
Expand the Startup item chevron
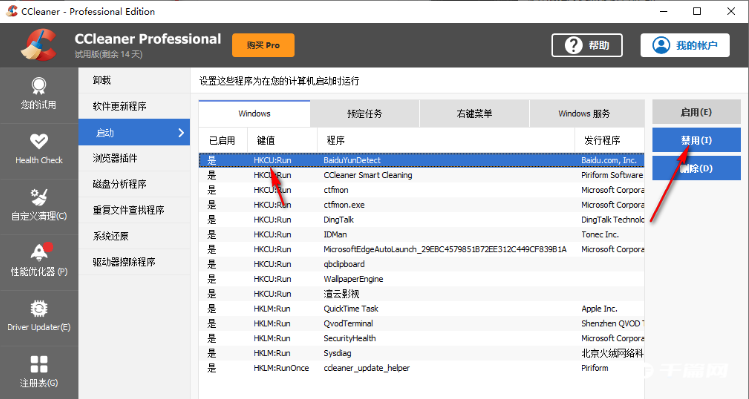tap(181, 132)
